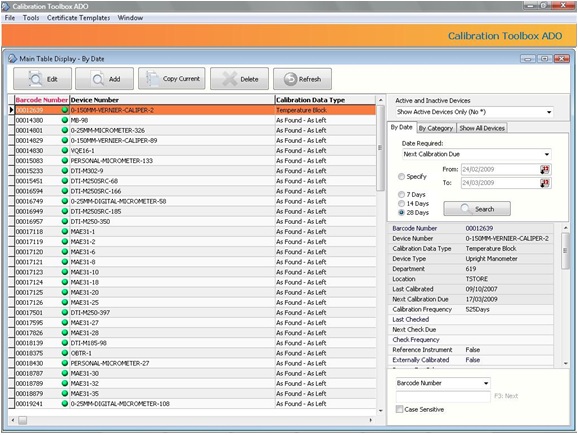Viewport: 578px width, 435px height.
Task: Select the OBTR-1 device row
Action: tap(192, 353)
